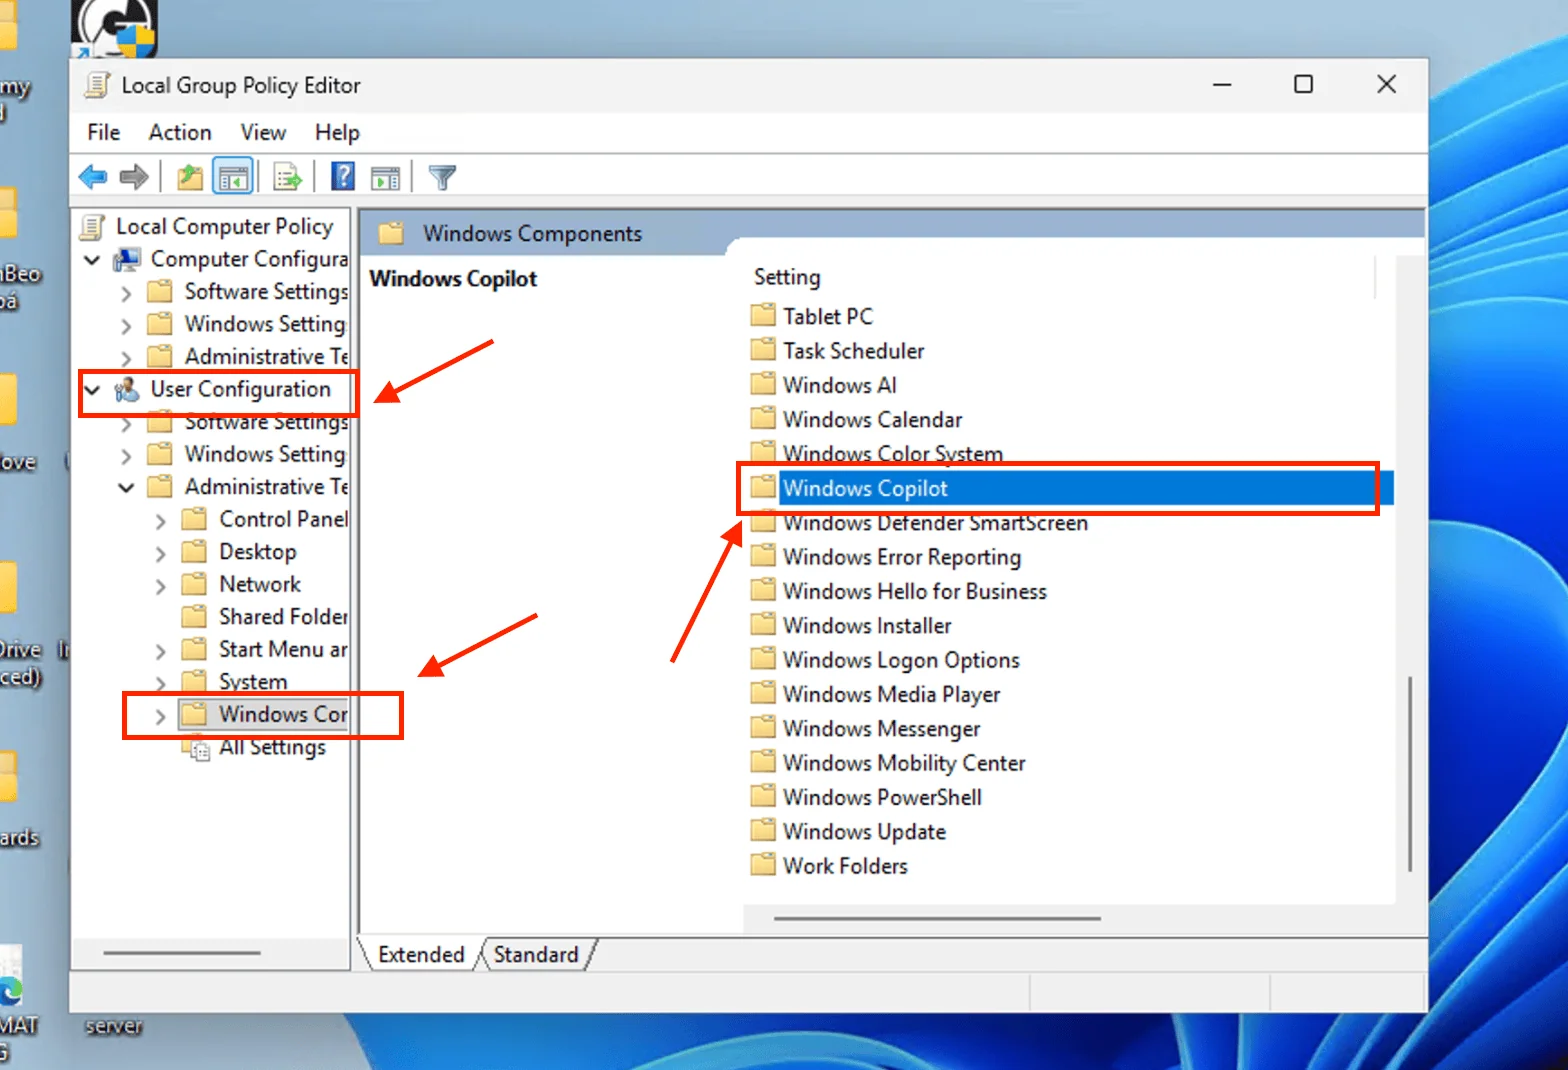Select Windows Defender SmartScreen in list
The height and width of the screenshot is (1070, 1568).
click(935, 523)
